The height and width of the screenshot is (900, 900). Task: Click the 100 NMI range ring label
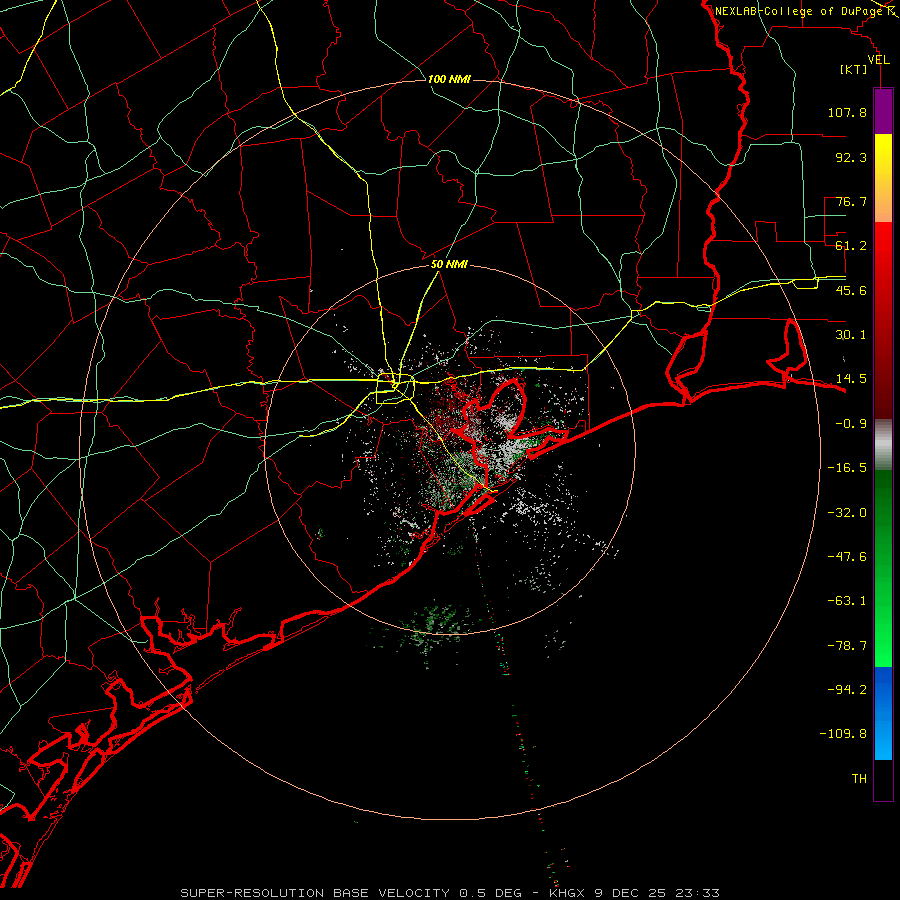click(x=449, y=79)
